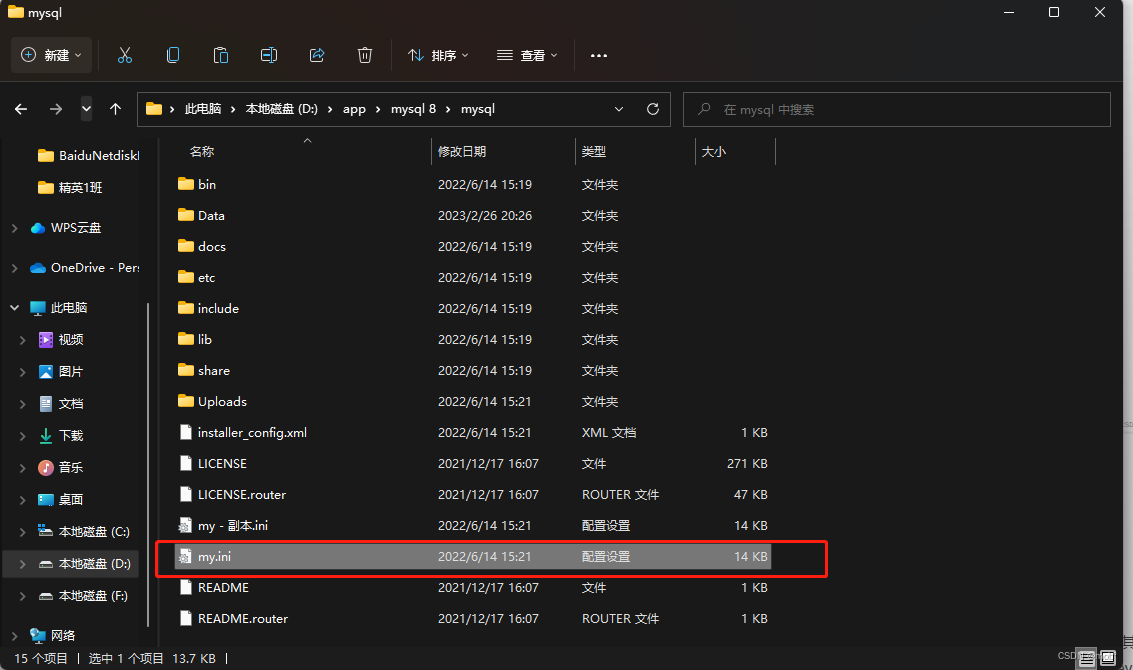Select BaiduNetdisk folder in sidebar
This screenshot has height=670, width=1133.
pyautogui.click(x=88, y=155)
